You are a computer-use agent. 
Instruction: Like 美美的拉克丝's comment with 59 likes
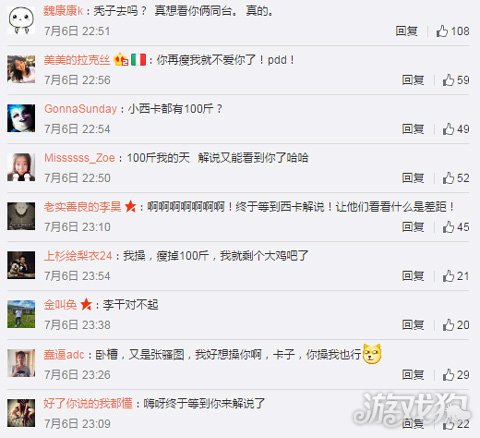[456, 80]
